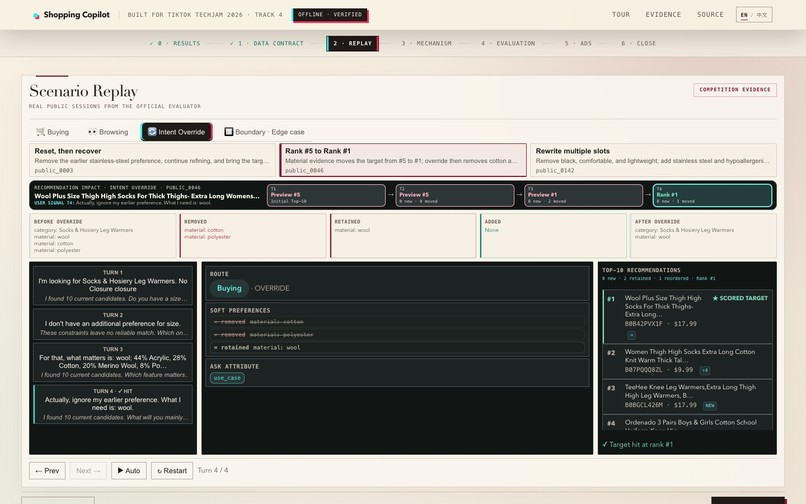Select the T4 Rank #1 timeline marker
The image size is (806, 504).
[x=712, y=195]
